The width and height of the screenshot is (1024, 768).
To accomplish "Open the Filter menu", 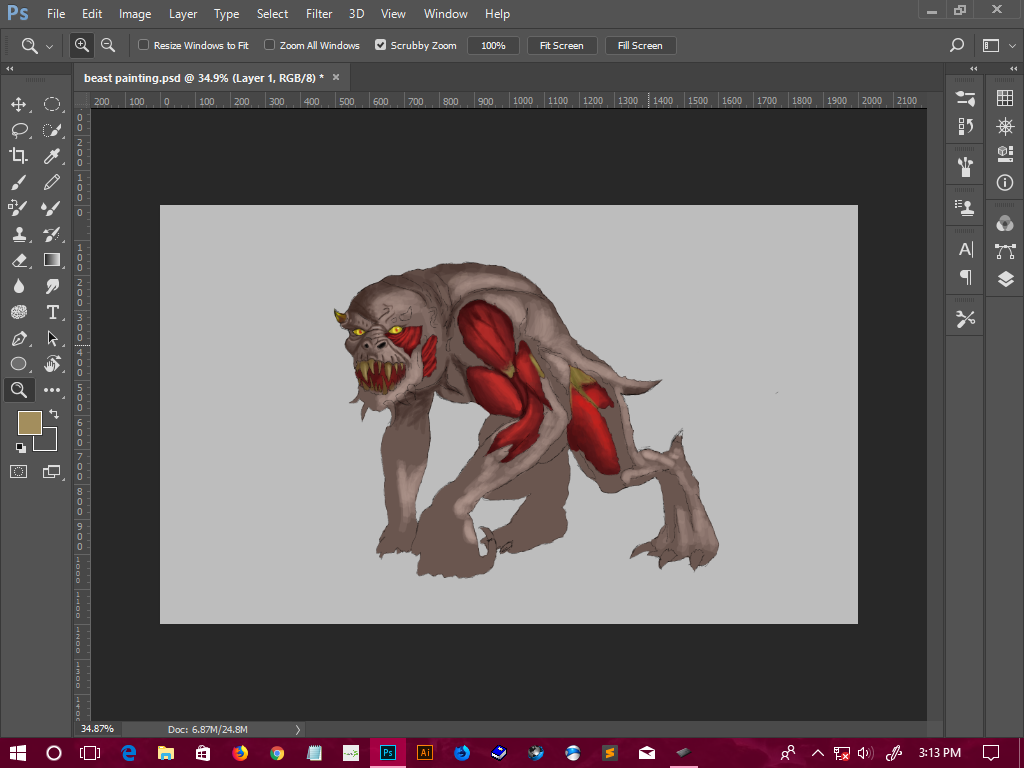I will (318, 13).
